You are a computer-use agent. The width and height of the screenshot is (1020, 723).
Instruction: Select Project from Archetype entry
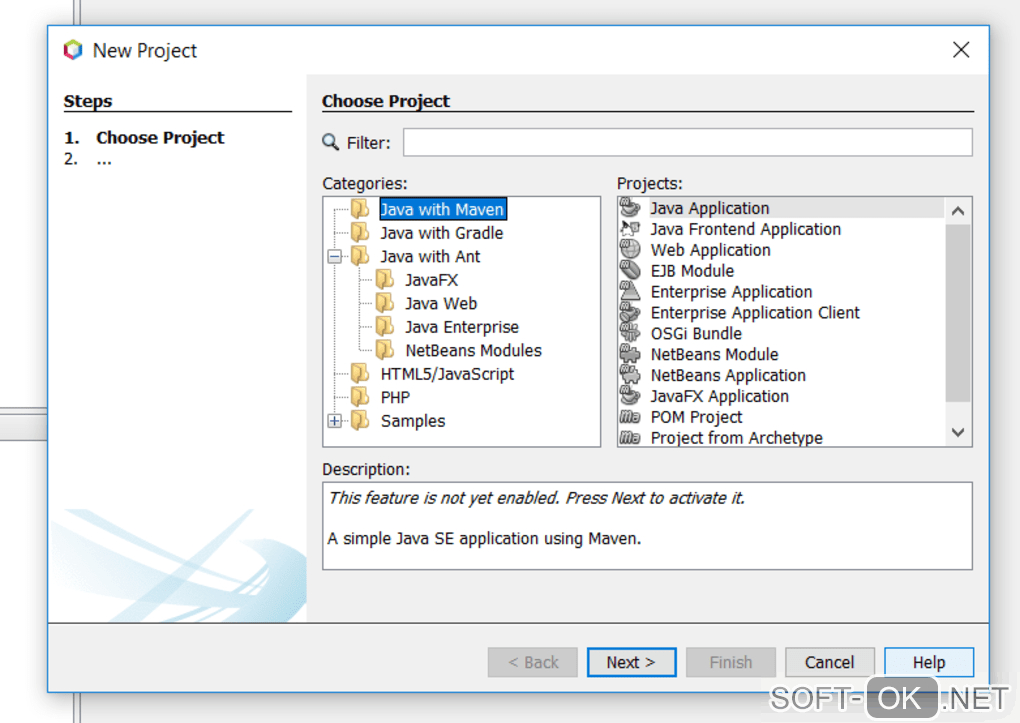point(736,438)
